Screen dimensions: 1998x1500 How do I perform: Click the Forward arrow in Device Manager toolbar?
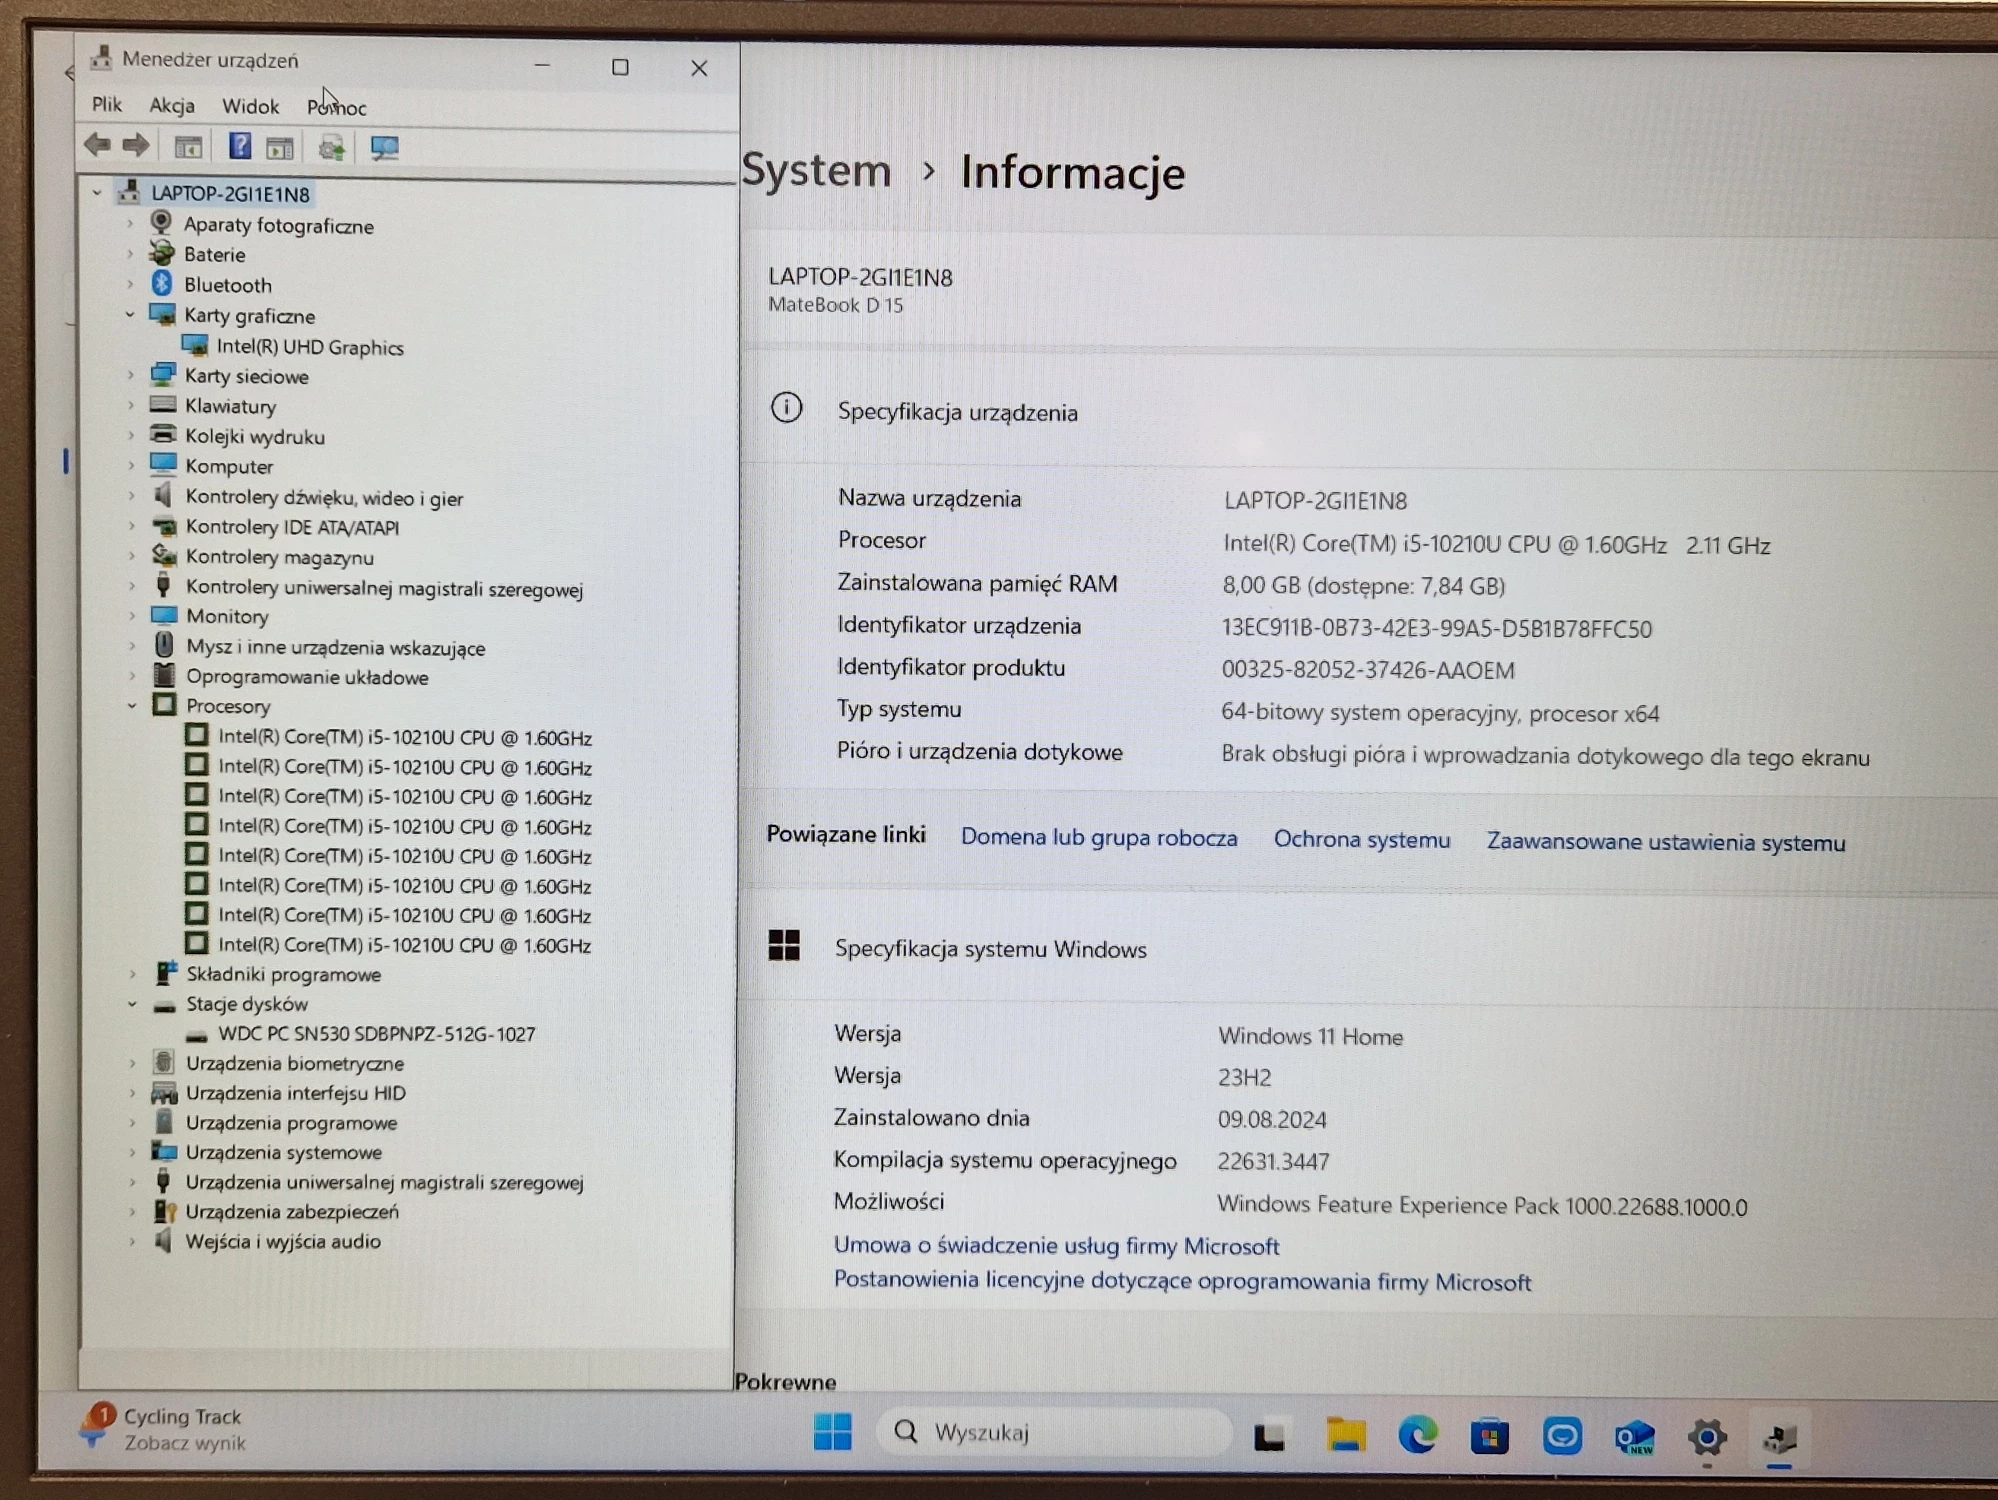(136, 146)
